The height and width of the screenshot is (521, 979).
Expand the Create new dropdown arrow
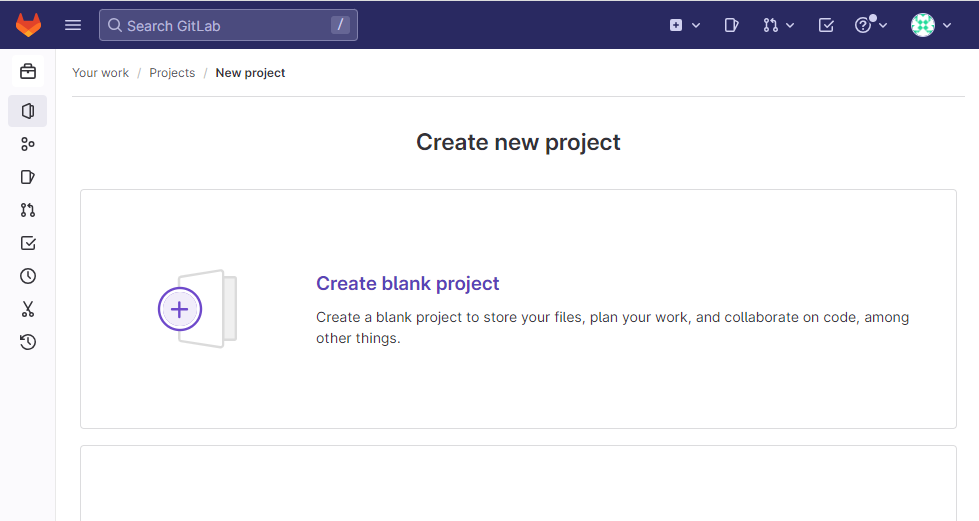pos(696,26)
